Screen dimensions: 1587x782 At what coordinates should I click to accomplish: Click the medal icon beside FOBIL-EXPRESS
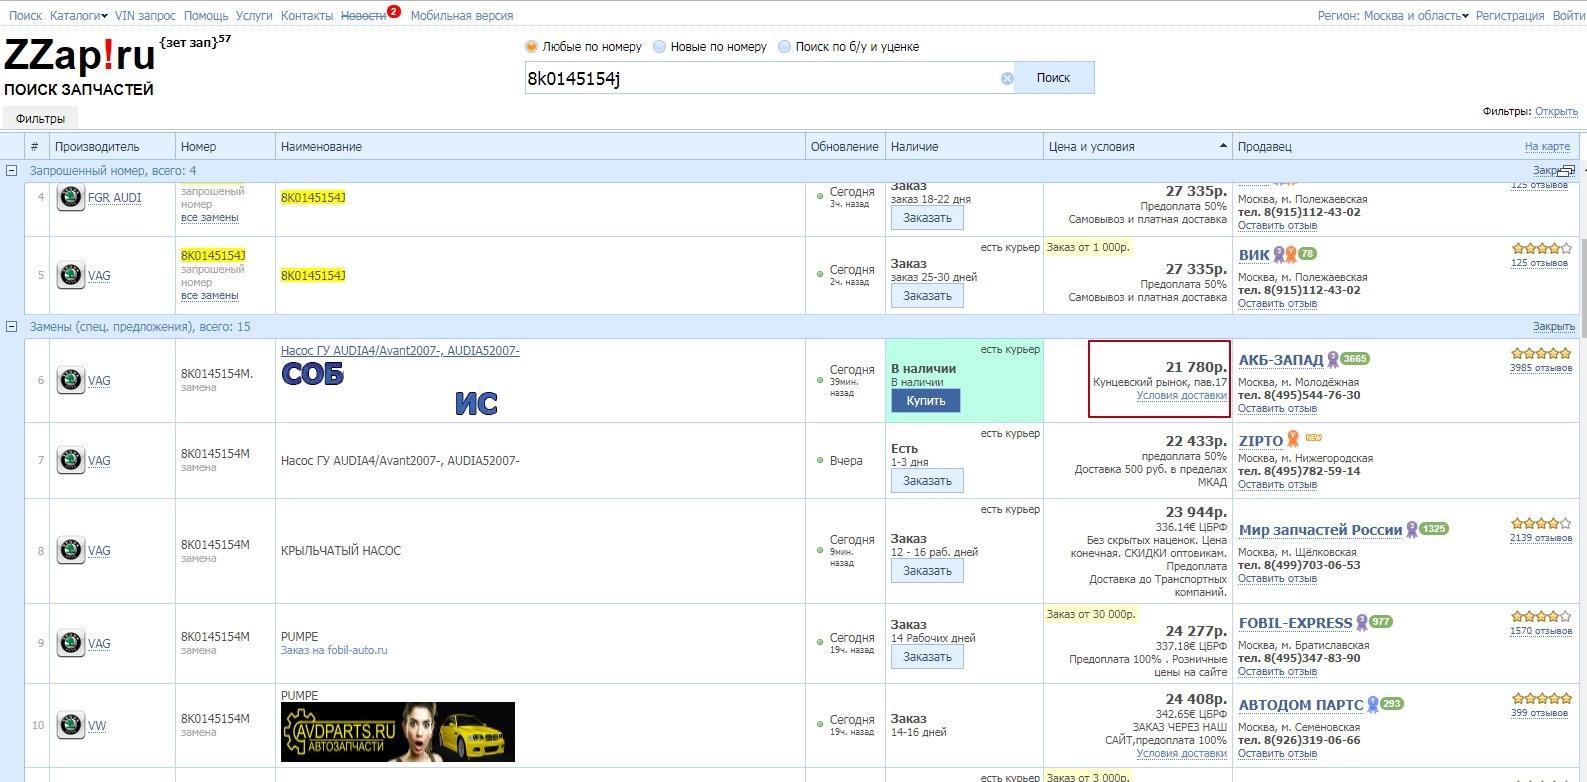1361,623
